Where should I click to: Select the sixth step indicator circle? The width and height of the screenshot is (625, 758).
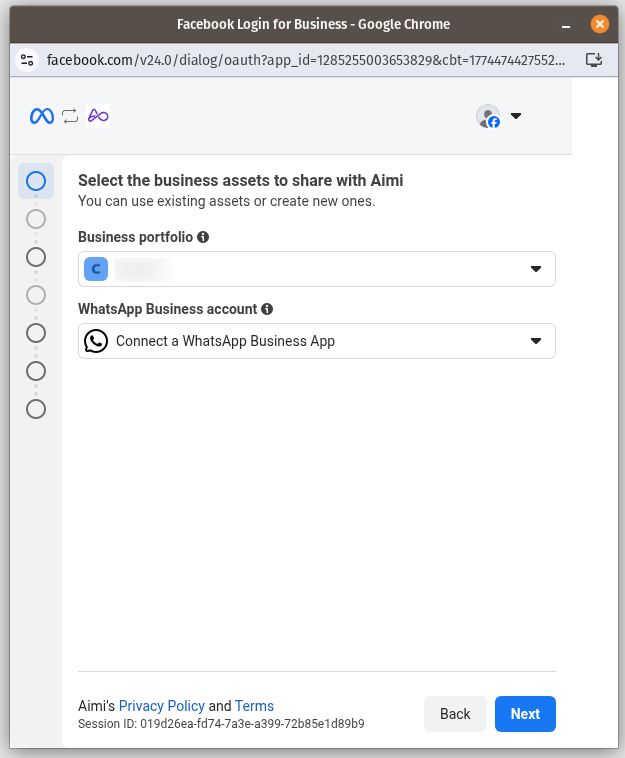click(x=36, y=371)
